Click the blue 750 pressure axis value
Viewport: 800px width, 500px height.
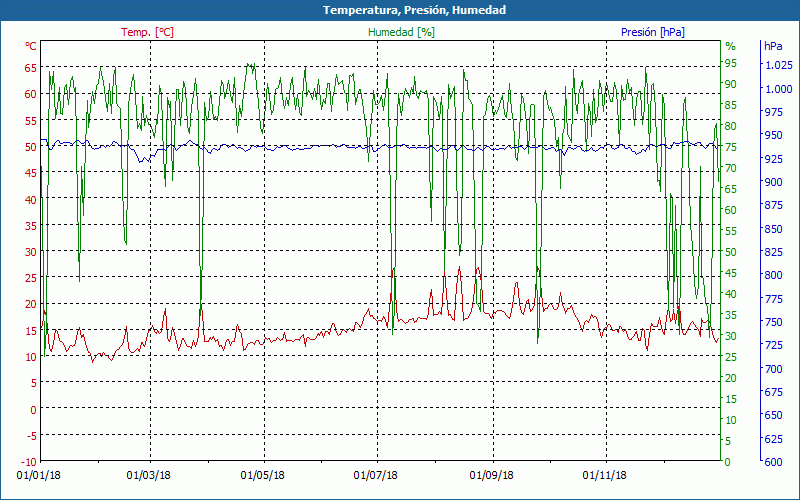773,322
